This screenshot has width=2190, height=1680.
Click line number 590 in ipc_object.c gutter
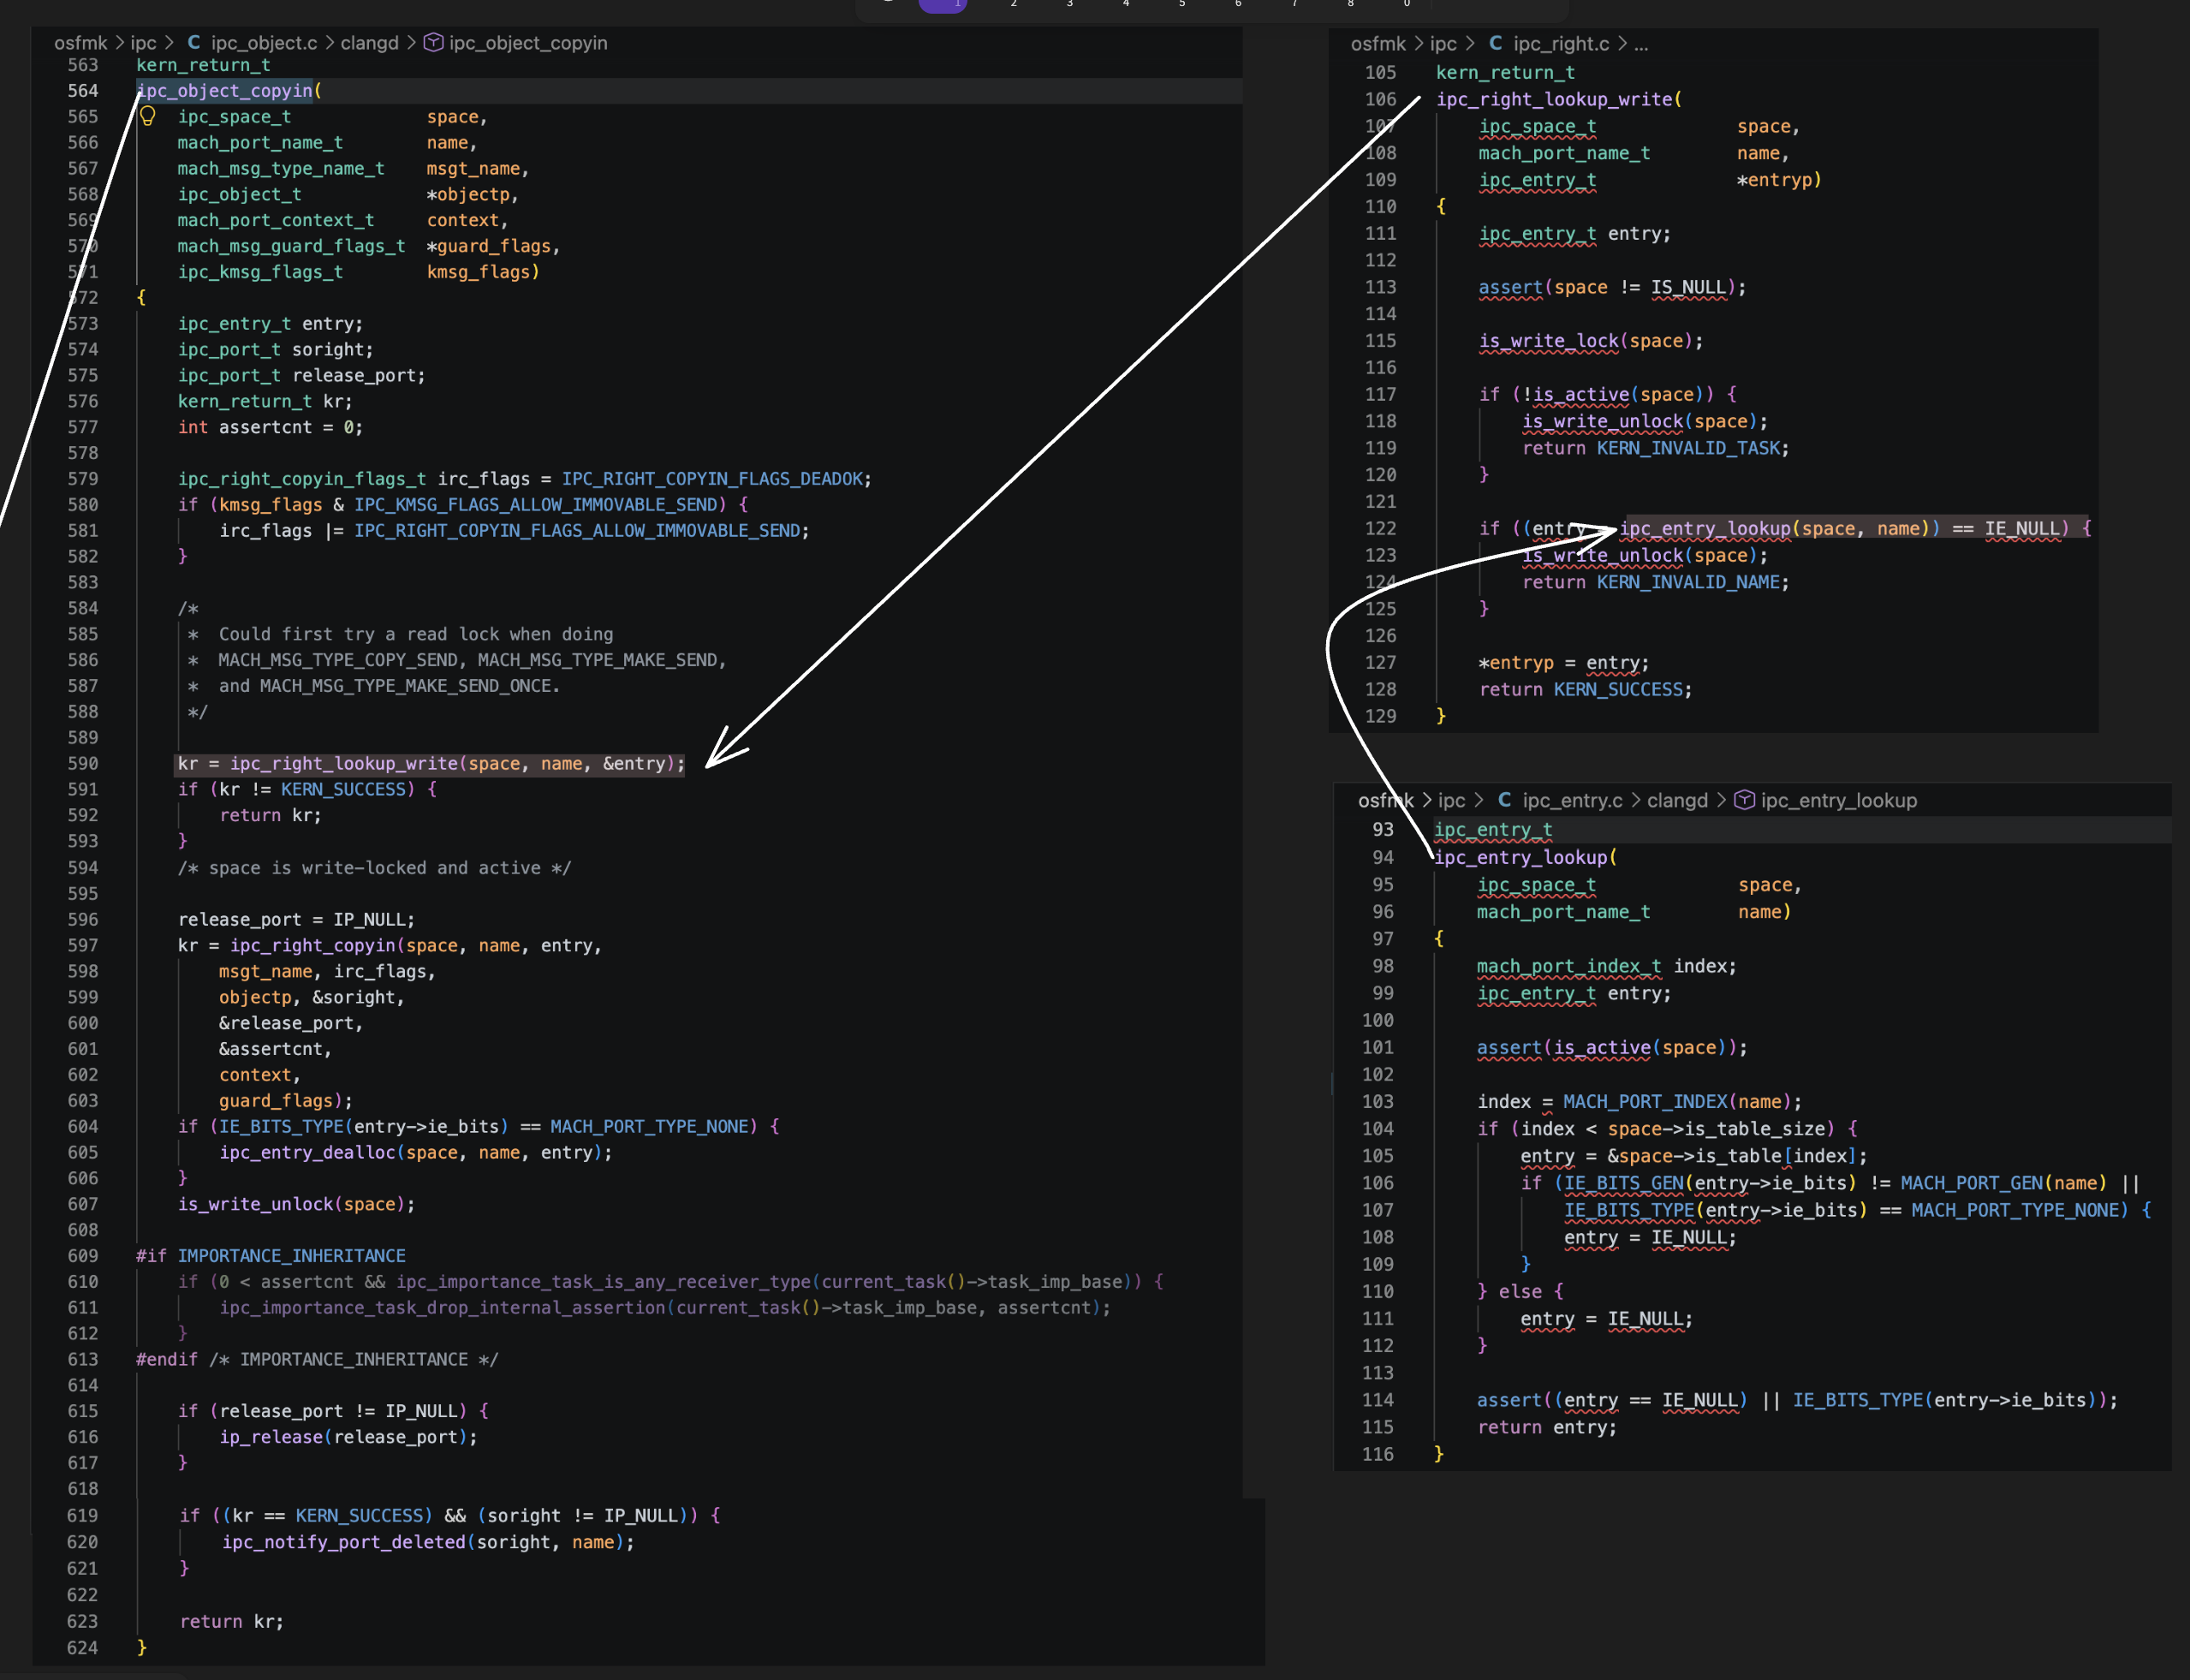pyautogui.click(x=83, y=764)
